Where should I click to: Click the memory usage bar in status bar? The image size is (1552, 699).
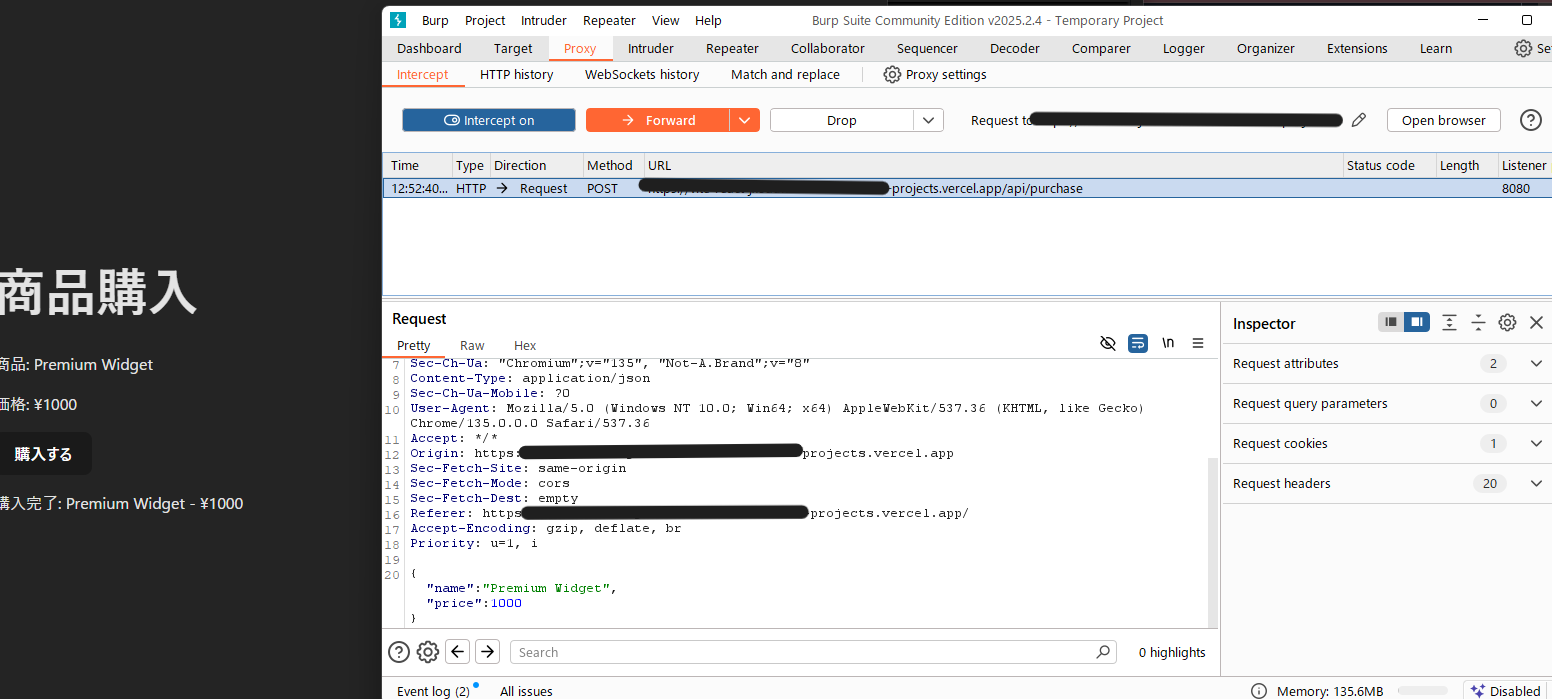coord(1421,691)
